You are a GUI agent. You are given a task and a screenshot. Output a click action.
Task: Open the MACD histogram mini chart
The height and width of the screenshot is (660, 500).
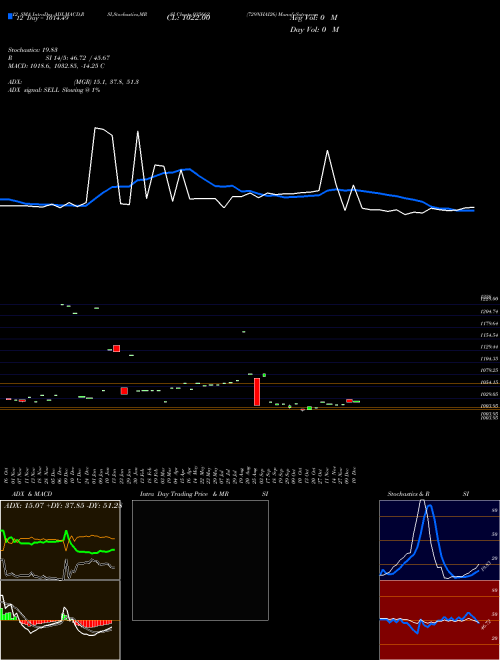point(60,620)
